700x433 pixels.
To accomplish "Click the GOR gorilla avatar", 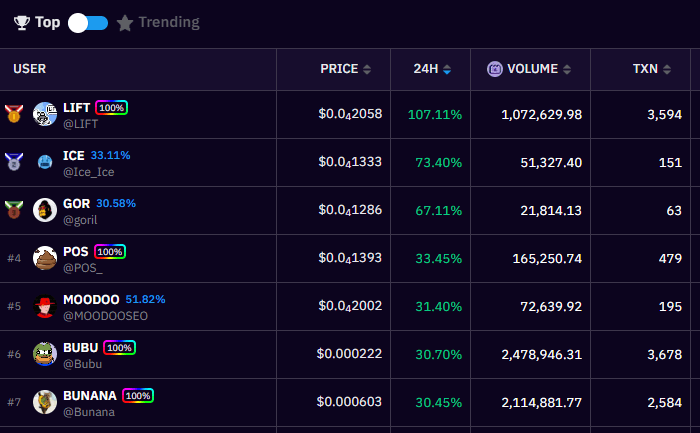I will [x=45, y=210].
